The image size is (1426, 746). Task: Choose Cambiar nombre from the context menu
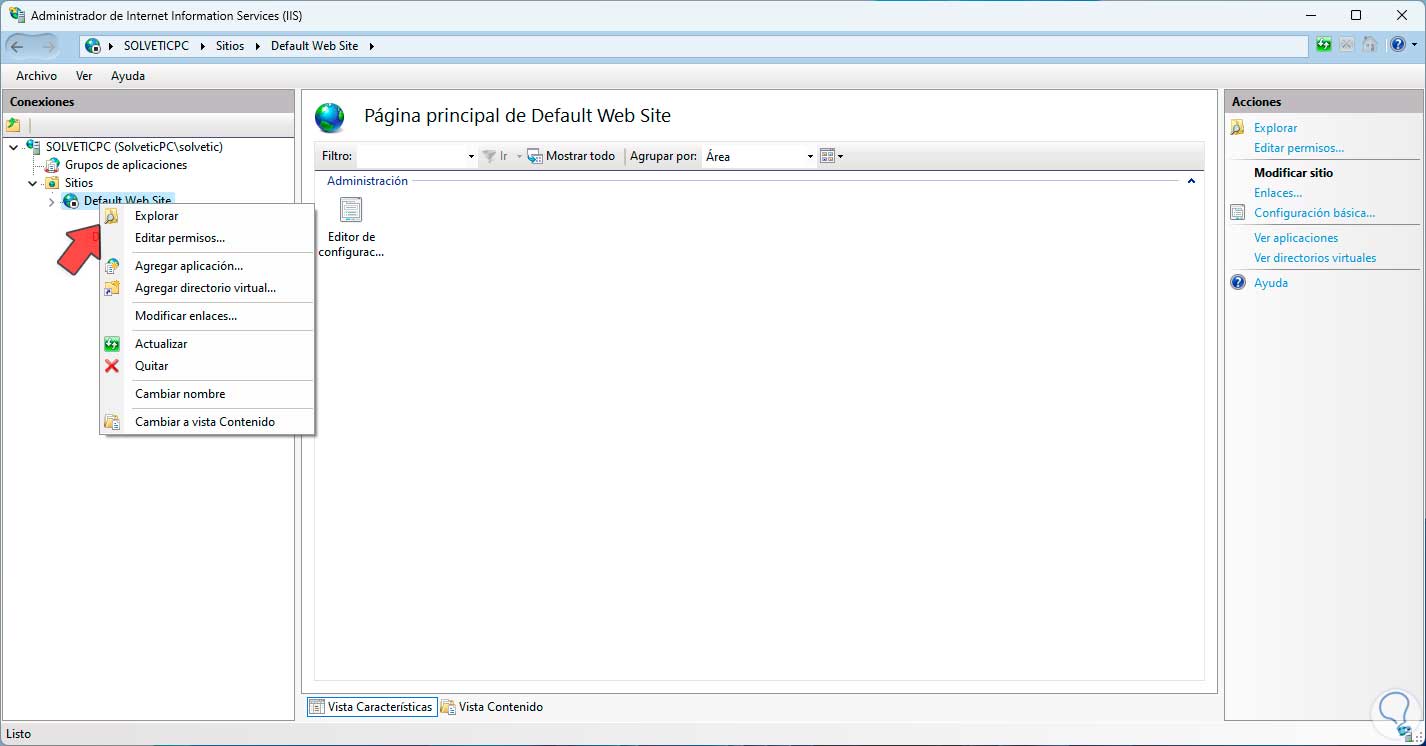click(208, 394)
